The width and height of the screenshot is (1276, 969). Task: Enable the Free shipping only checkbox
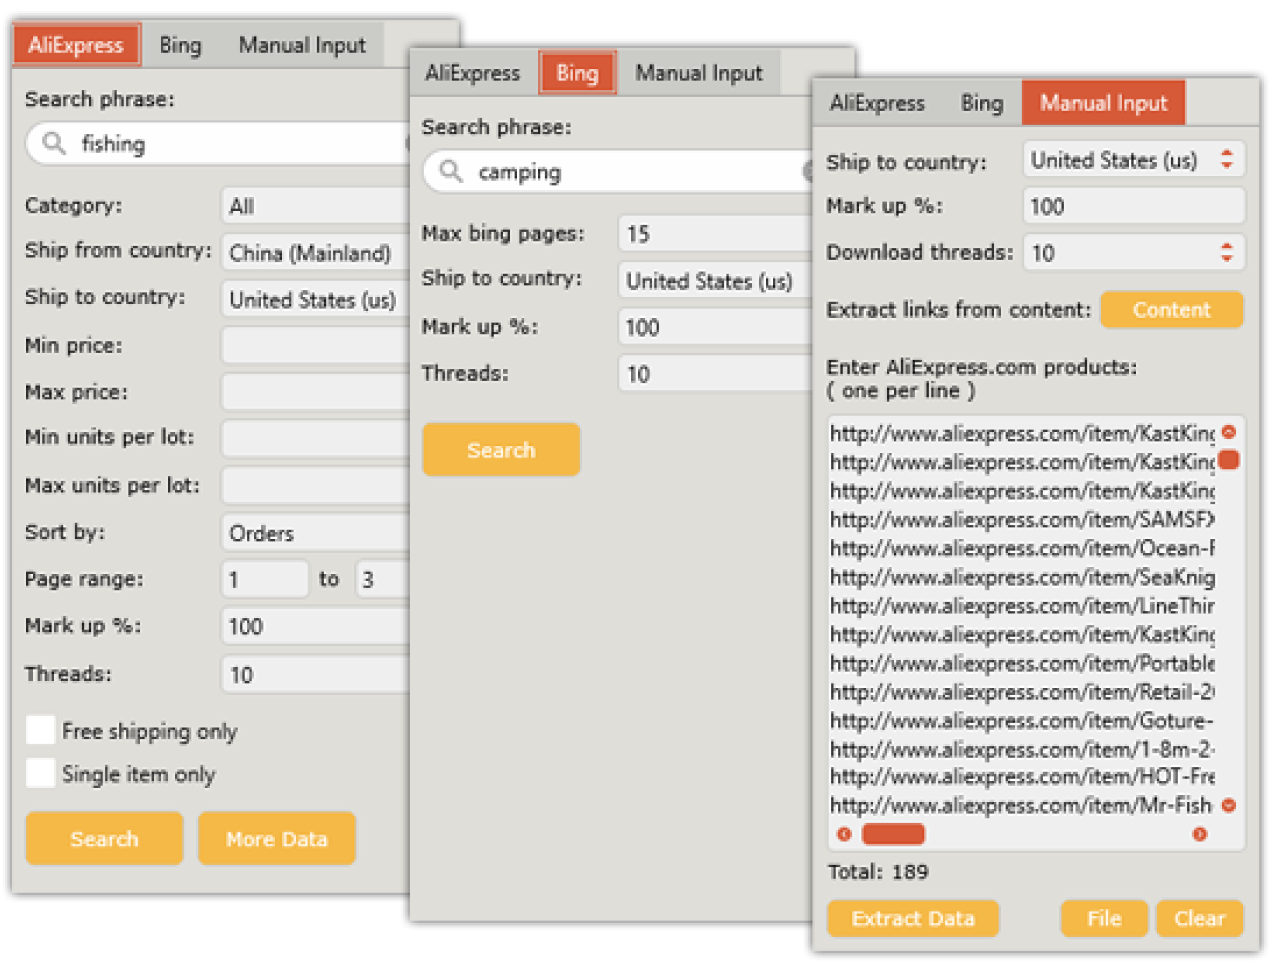pos(39,730)
